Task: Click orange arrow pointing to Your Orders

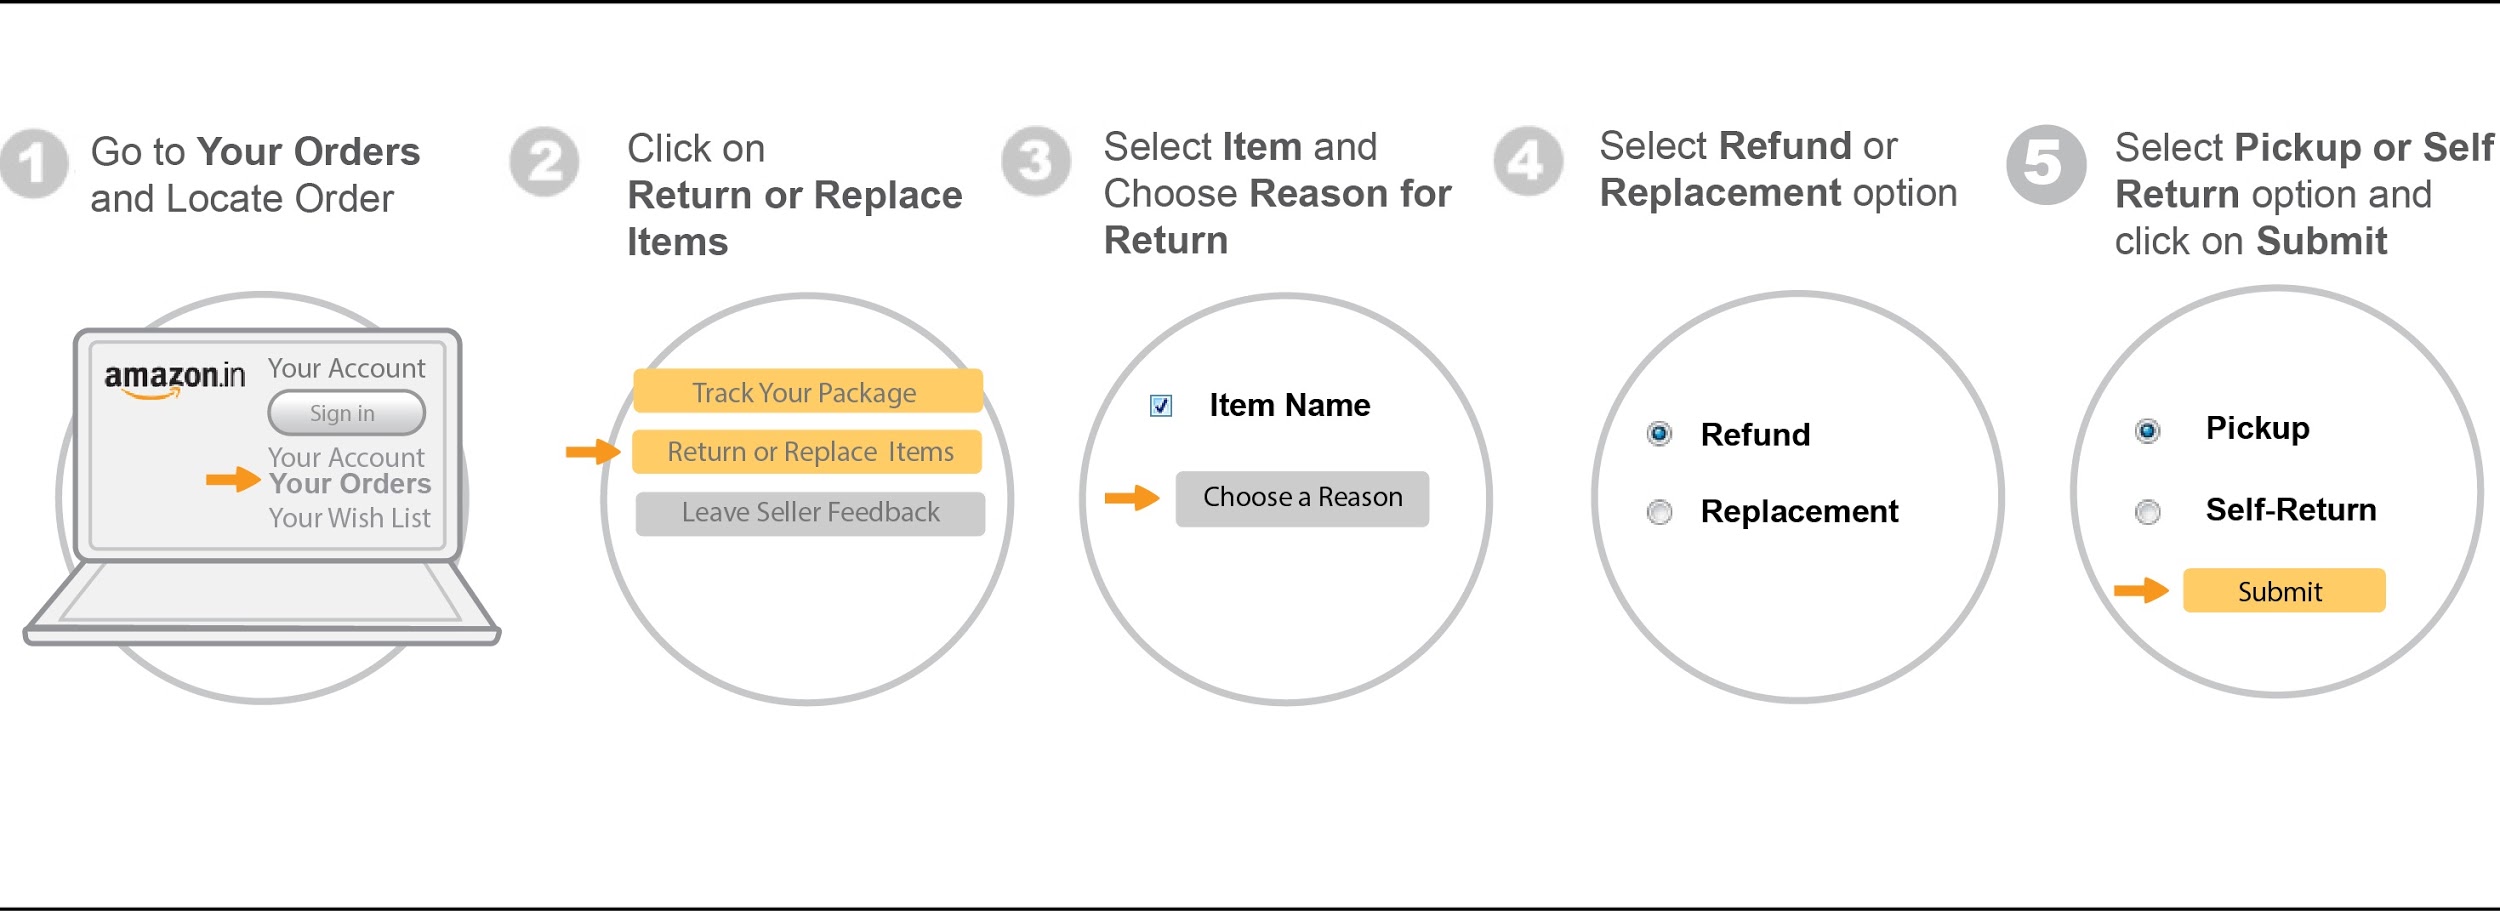Action: (232, 480)
